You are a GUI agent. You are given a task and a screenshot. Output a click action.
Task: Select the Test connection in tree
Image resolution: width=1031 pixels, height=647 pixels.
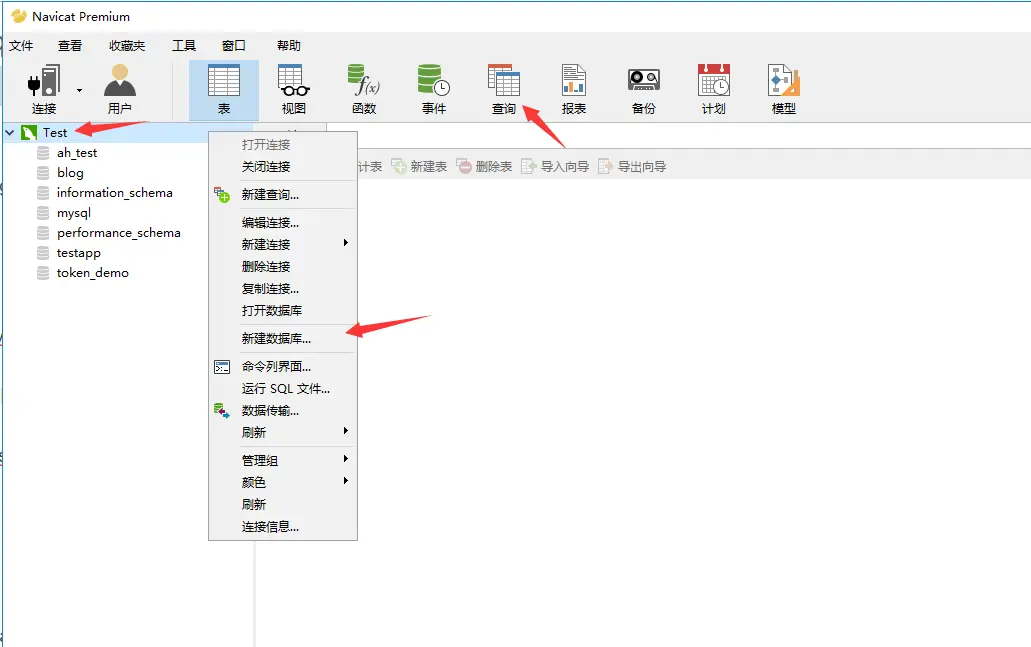click(55, 133)
